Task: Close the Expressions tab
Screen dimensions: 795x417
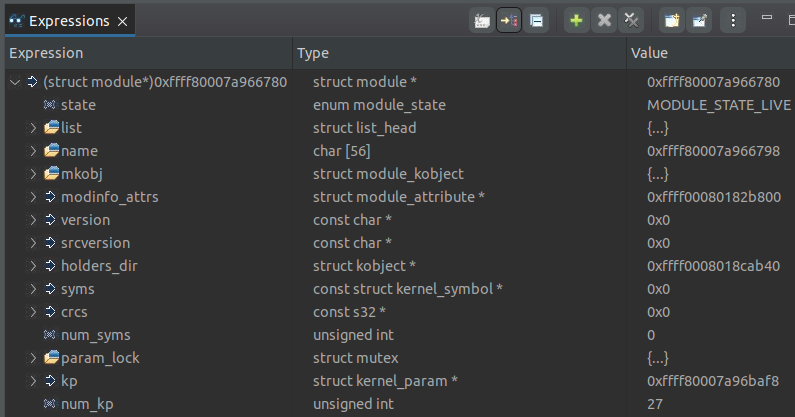Action: [x=122, y=21]
